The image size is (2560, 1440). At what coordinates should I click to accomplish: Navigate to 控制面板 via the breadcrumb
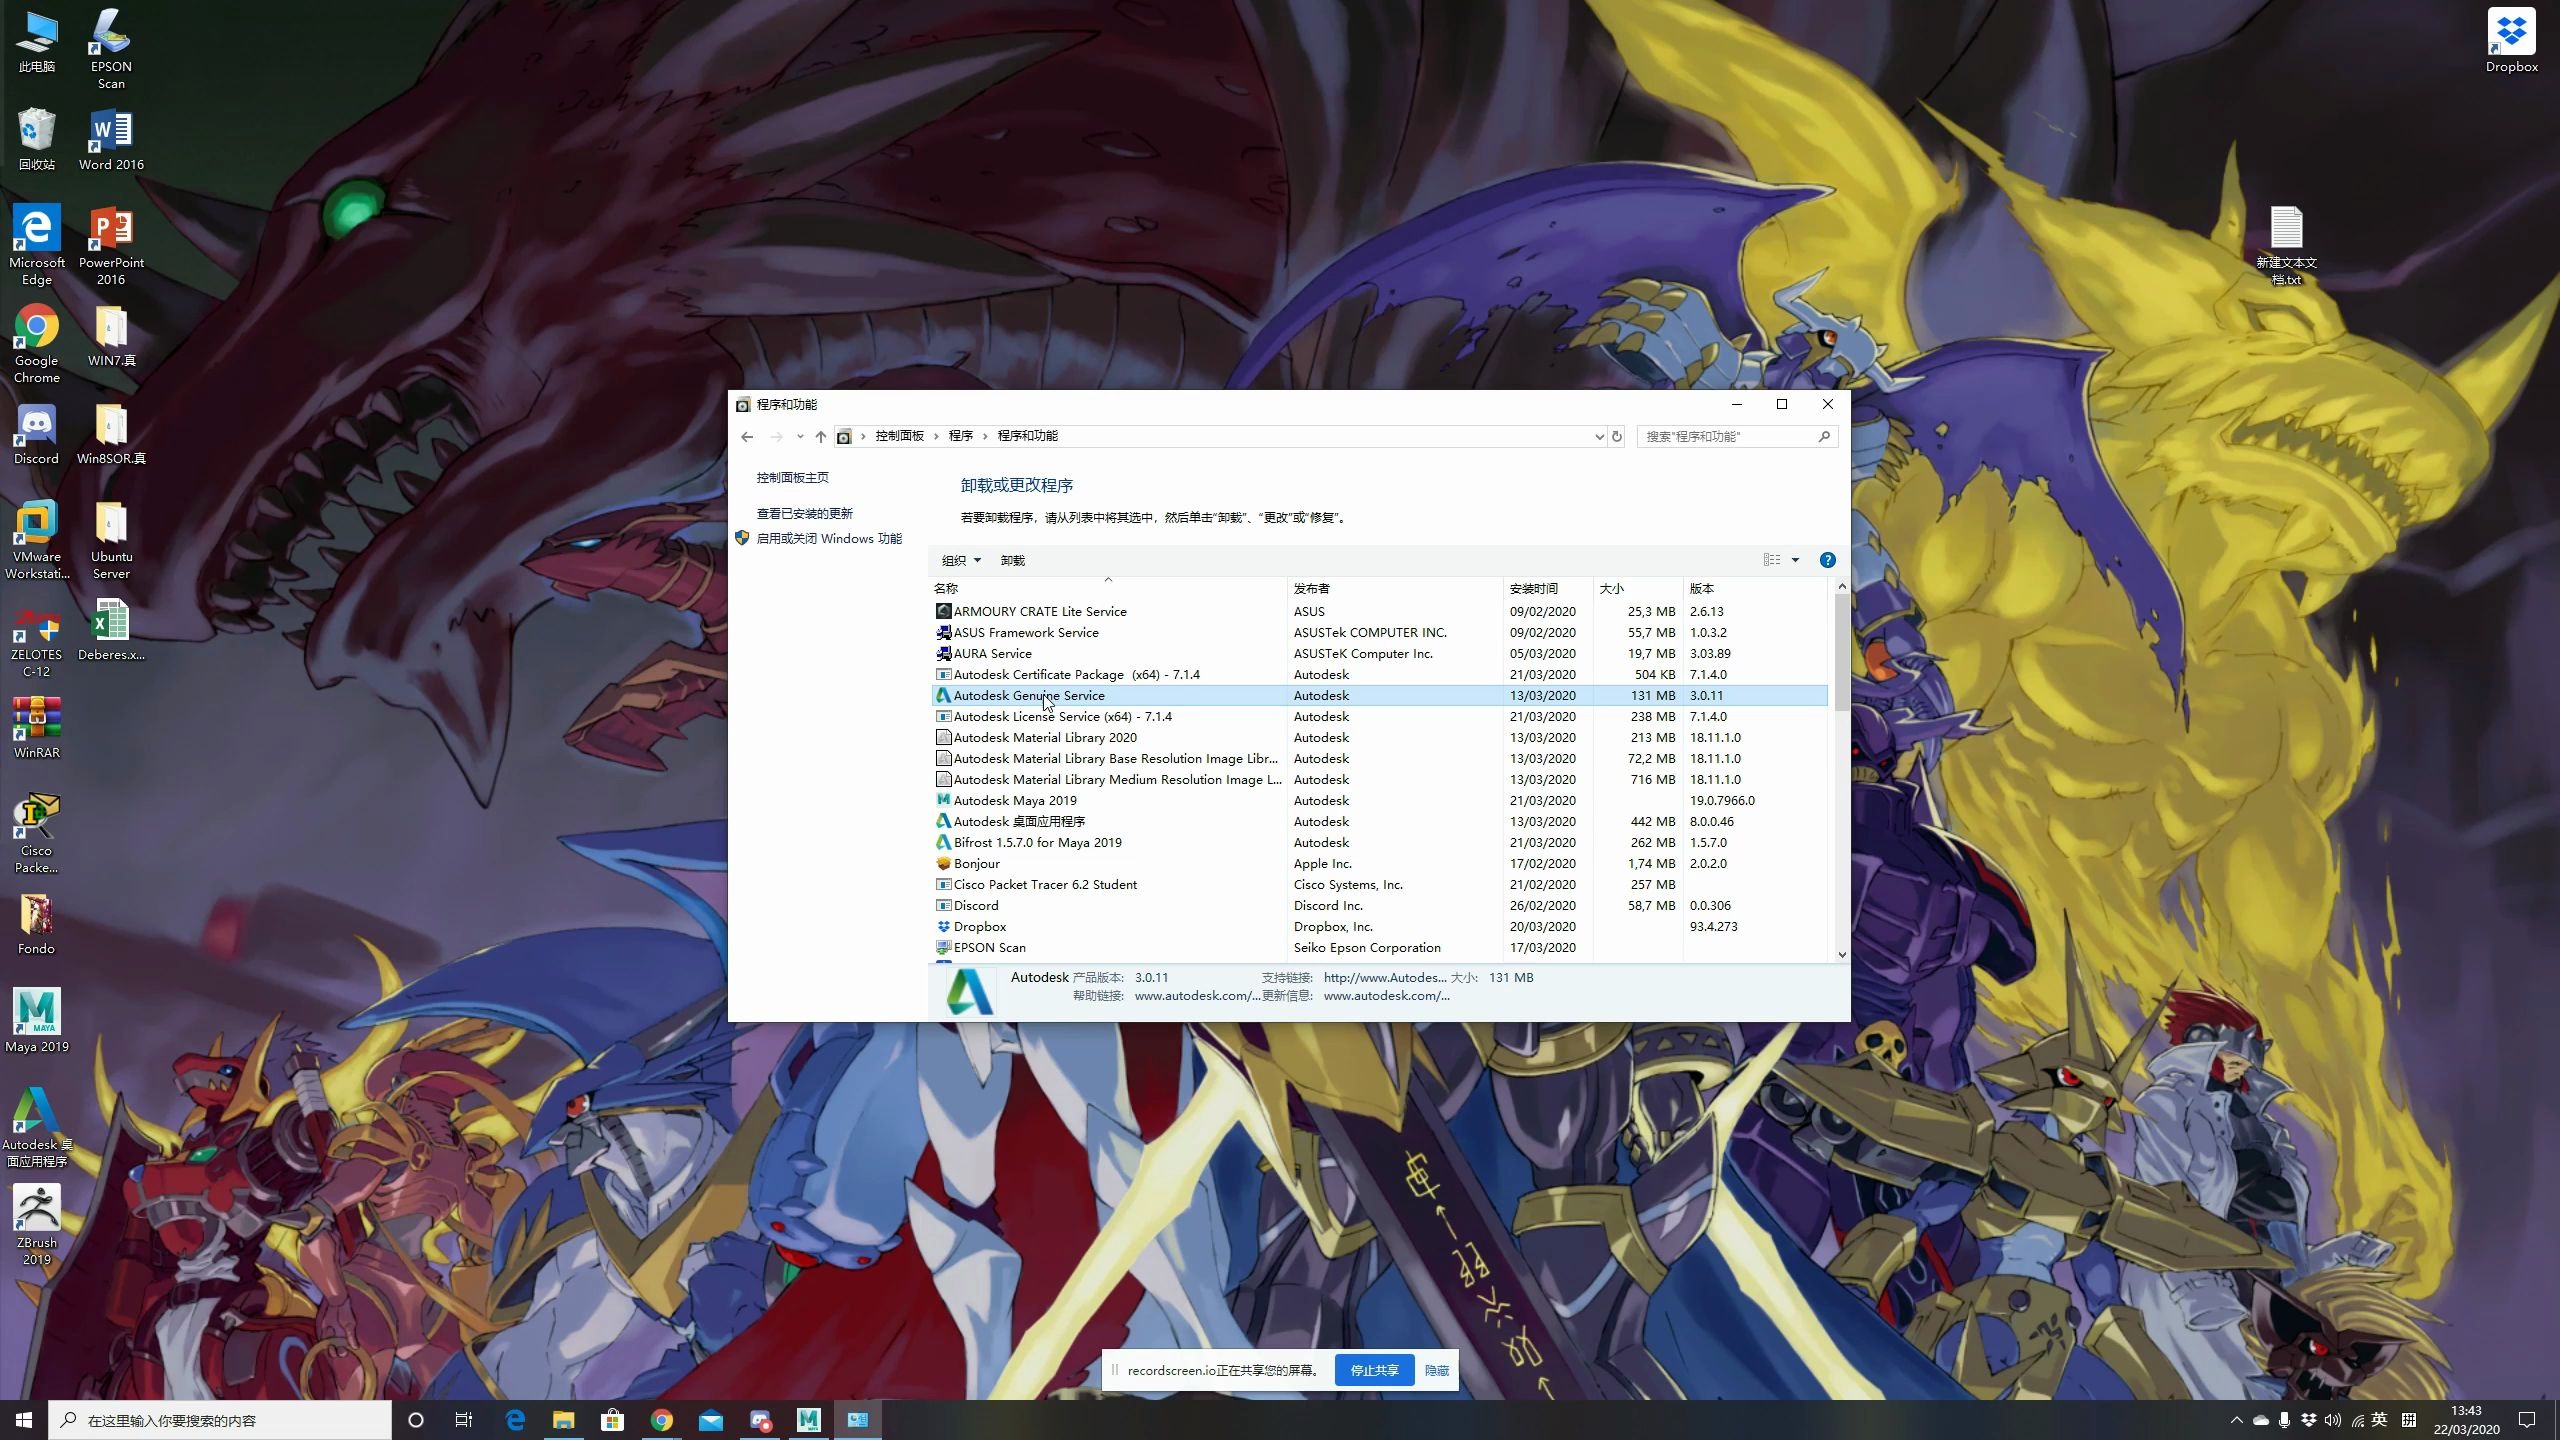(x=899, y=436)
